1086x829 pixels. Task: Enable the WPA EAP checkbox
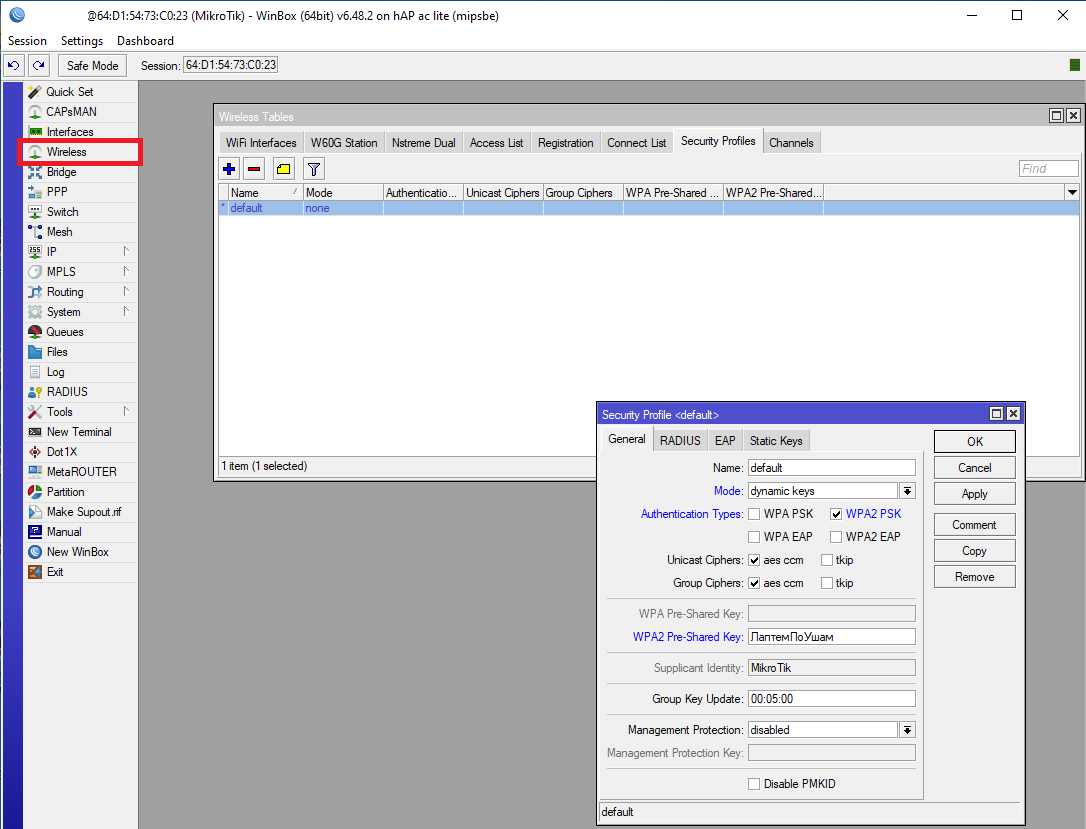754,537
